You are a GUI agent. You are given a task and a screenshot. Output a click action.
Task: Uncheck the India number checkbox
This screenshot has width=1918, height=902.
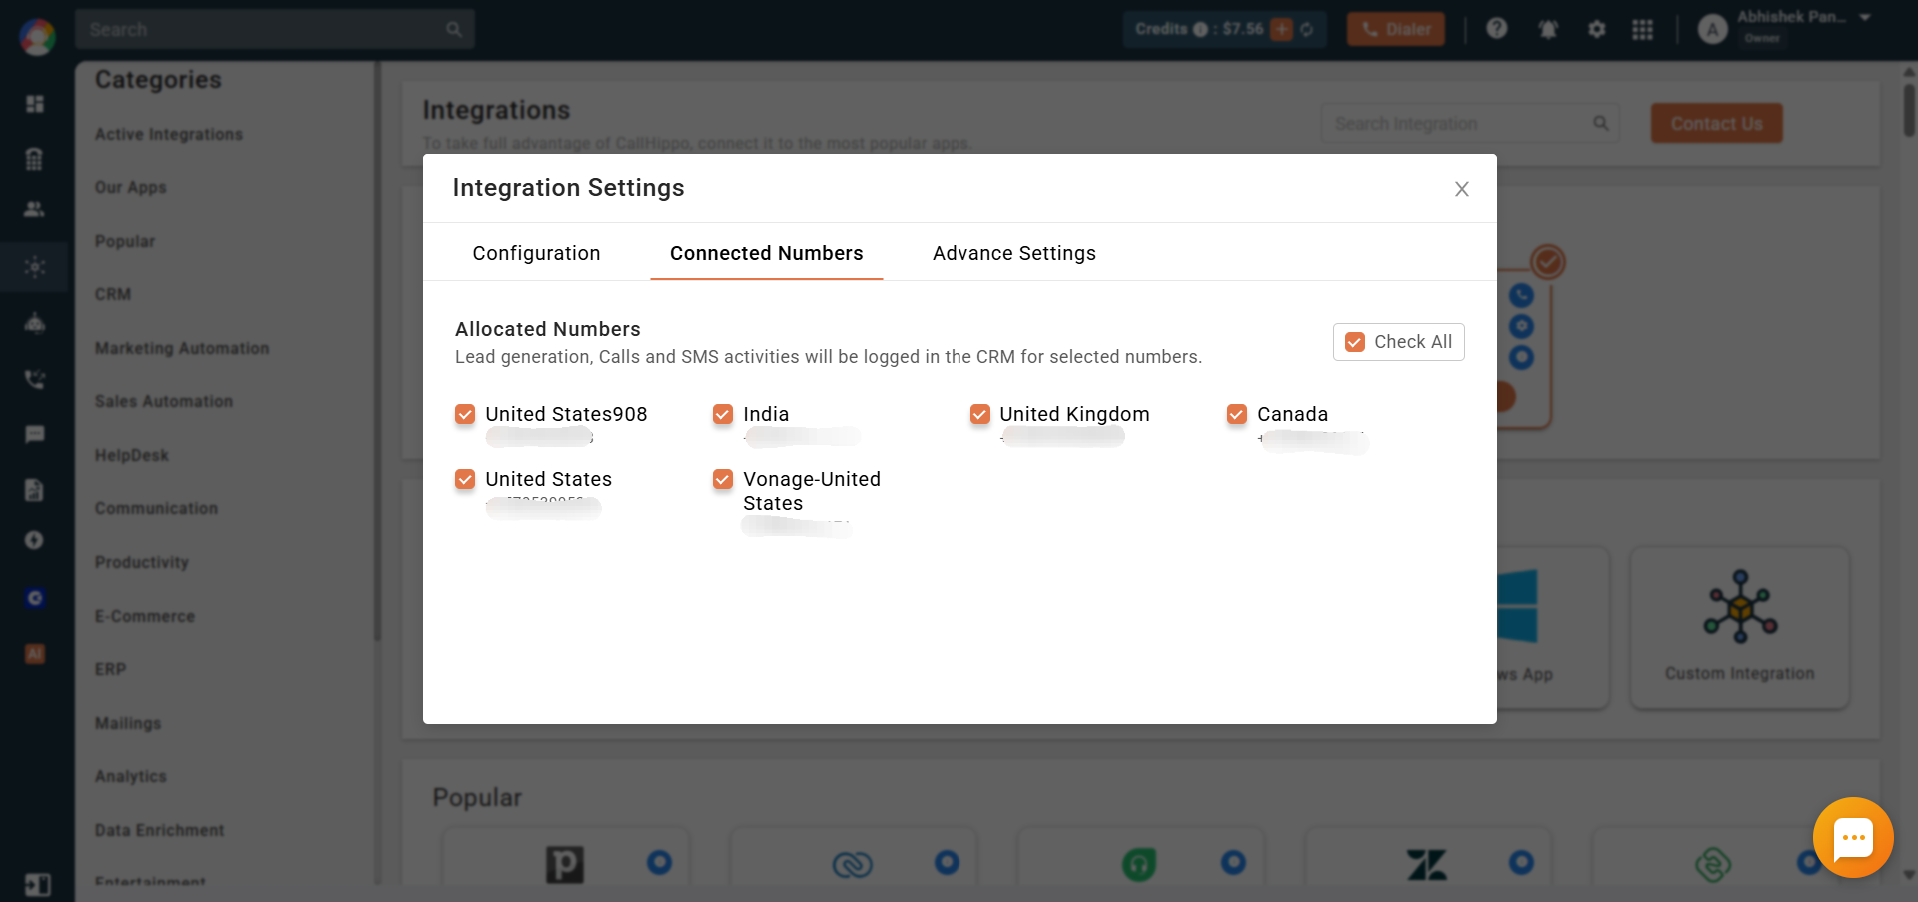[723, 414]
